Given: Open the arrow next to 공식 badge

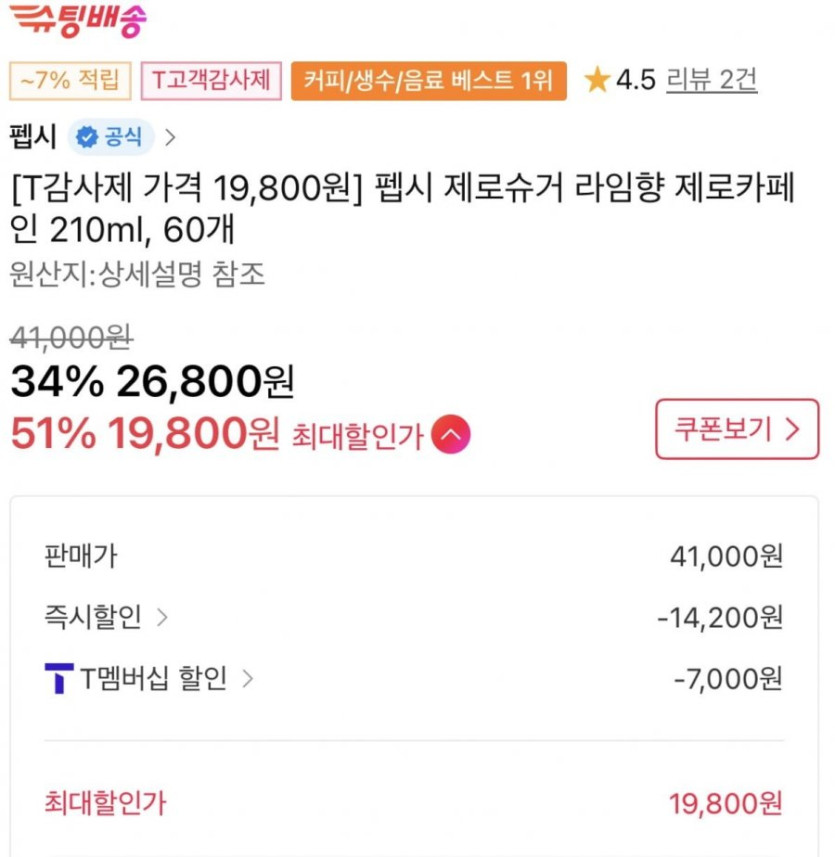Looking at the screenshot, I should pos(170,137).
